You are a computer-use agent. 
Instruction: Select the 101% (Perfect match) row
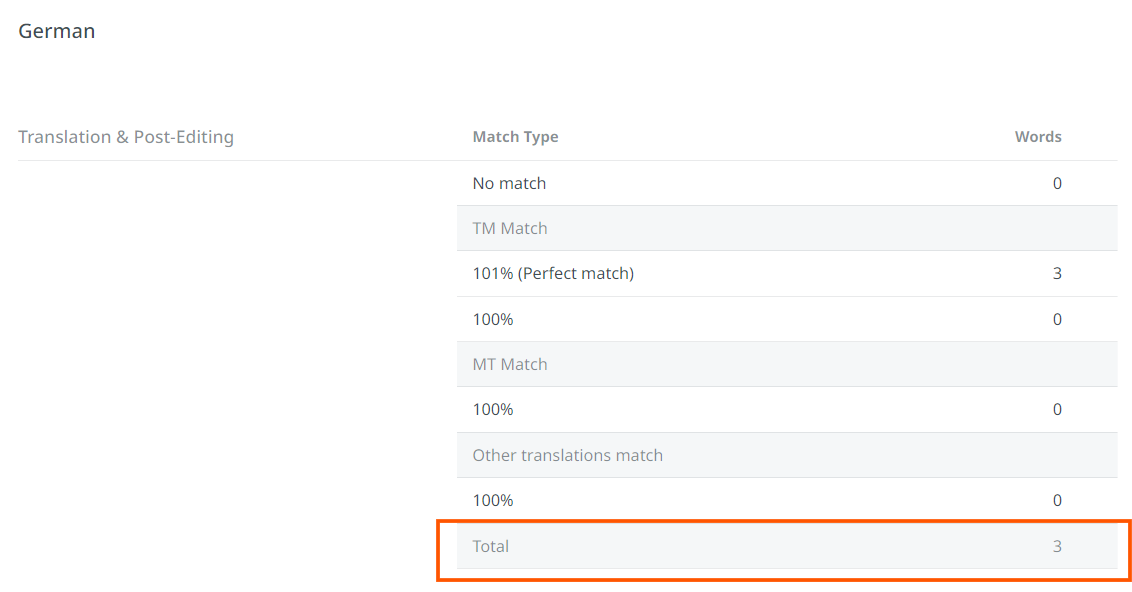[x=787, y=274]
